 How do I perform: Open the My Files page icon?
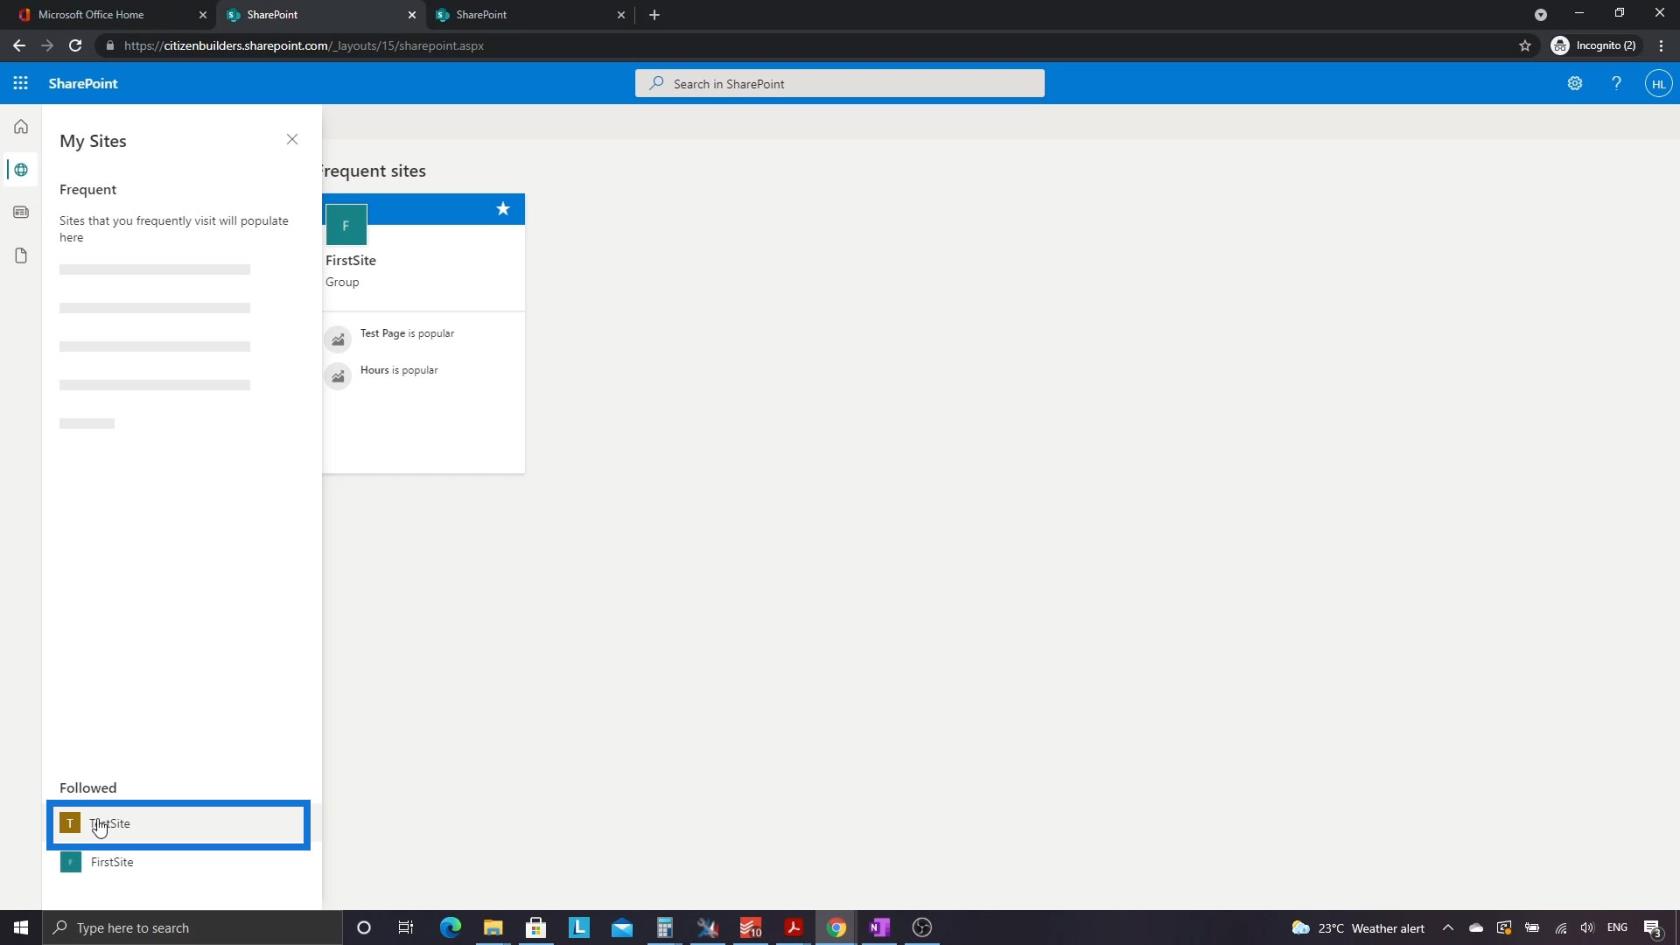pos(21,256)
